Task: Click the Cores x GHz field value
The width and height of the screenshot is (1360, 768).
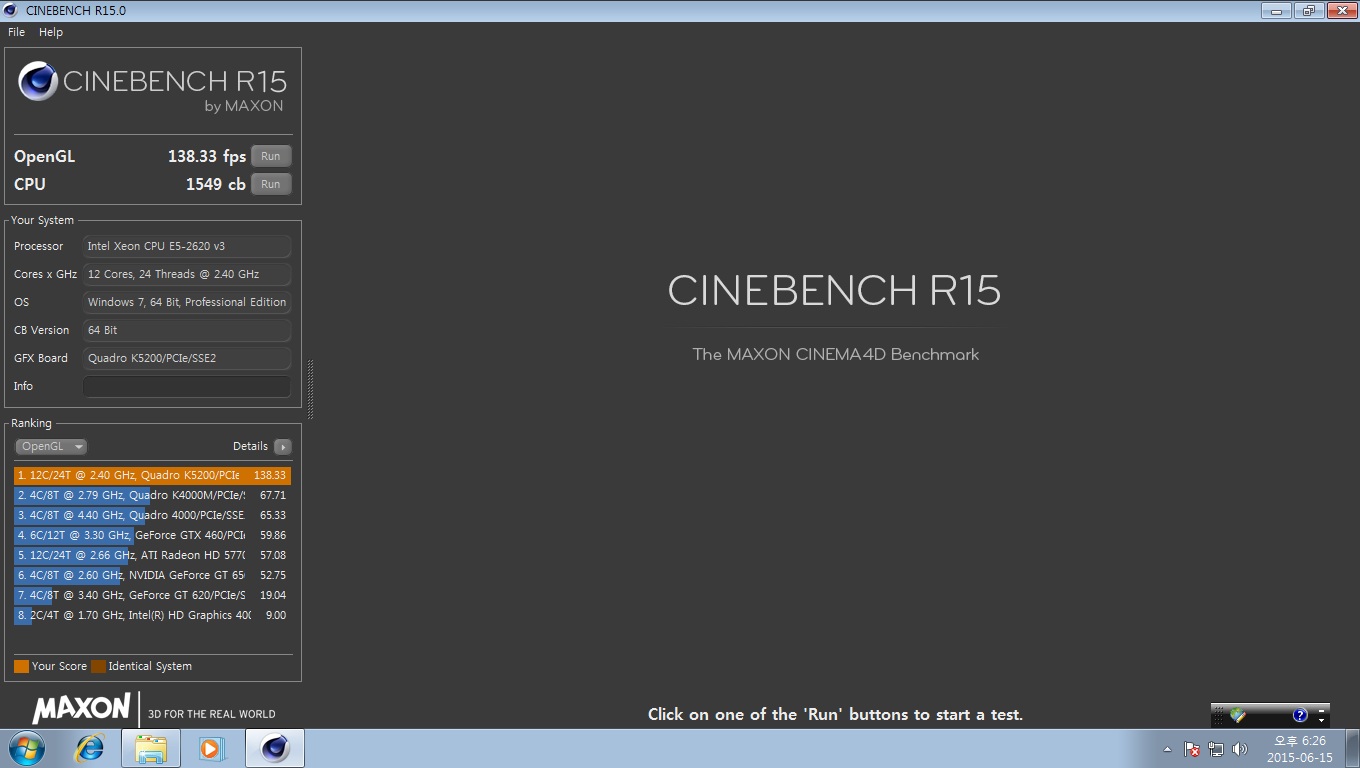Action: 187,274
